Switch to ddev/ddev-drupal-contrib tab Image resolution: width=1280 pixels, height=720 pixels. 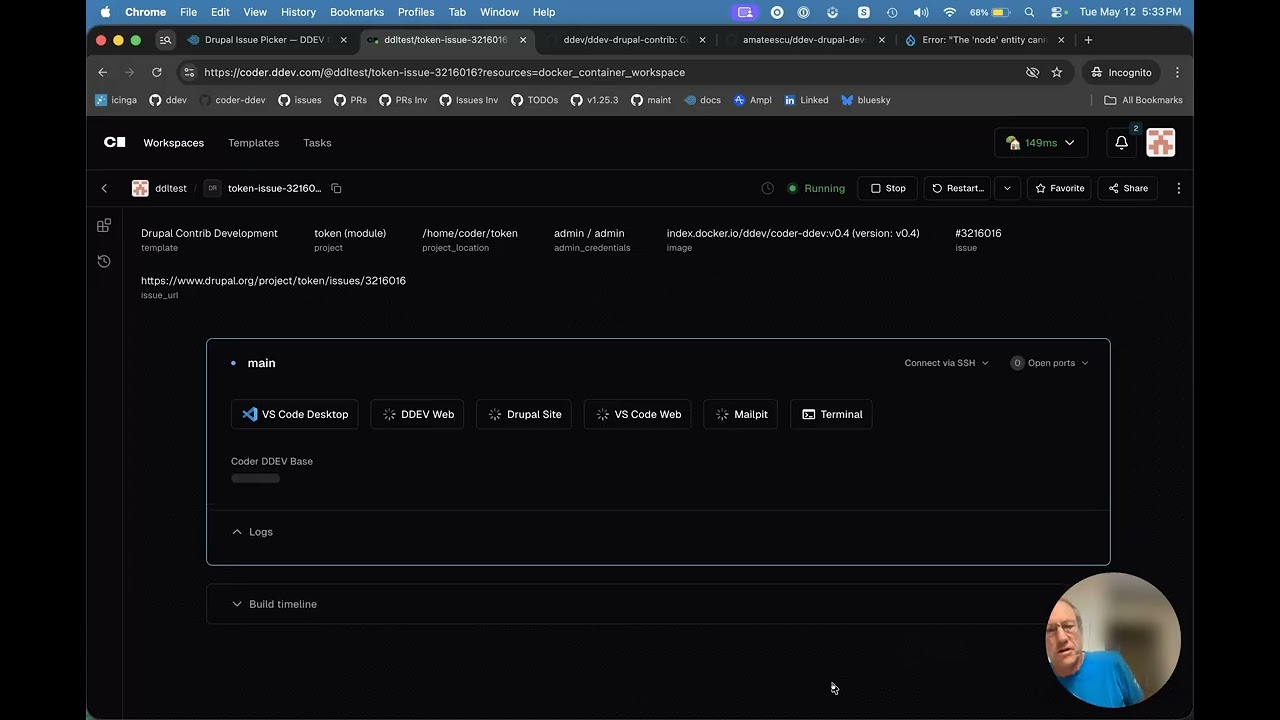(625, 40)
